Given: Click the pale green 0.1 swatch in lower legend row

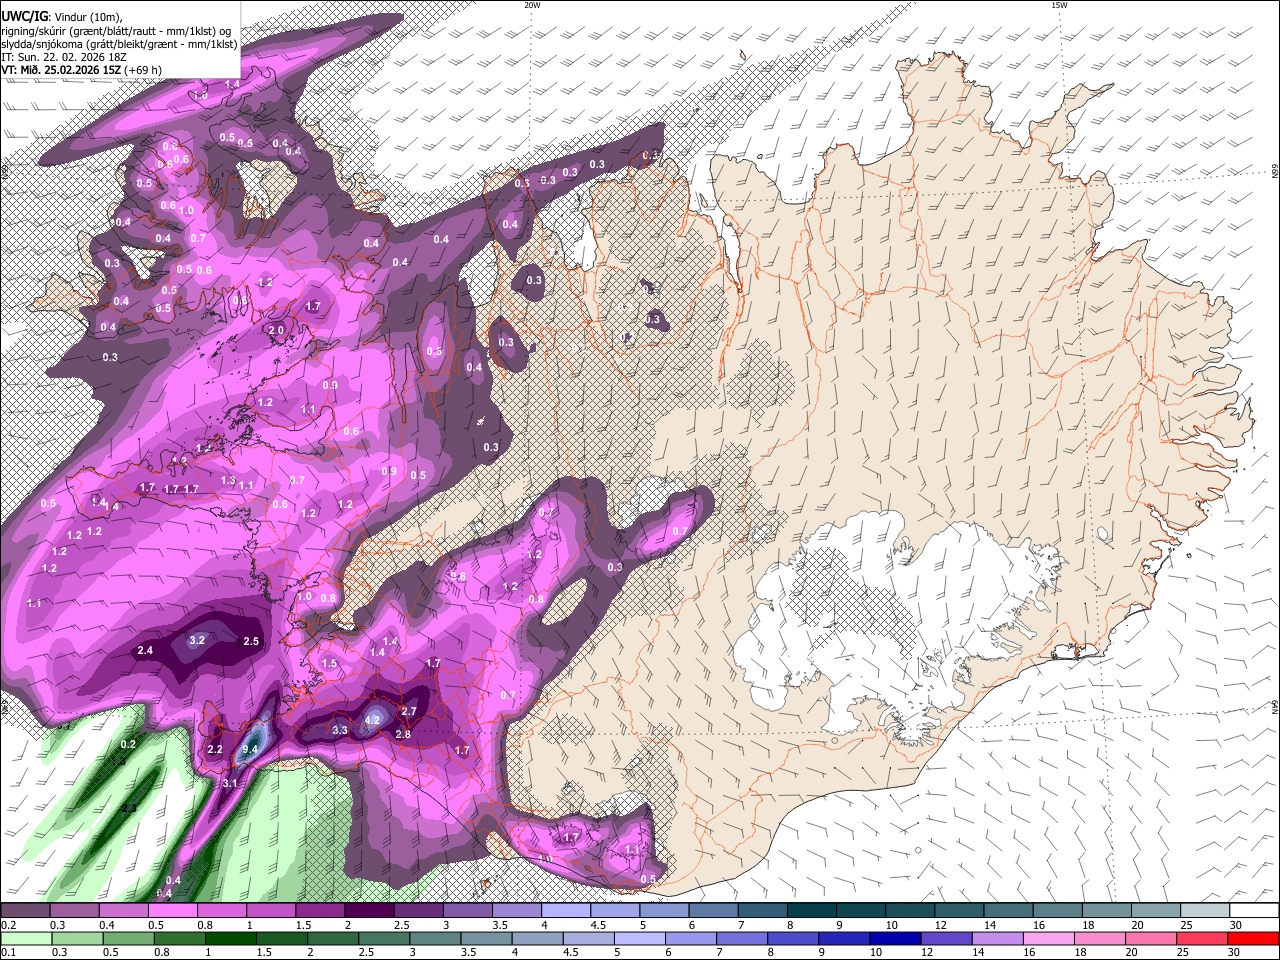Looking at the screenshot, I should pos(26,939).
